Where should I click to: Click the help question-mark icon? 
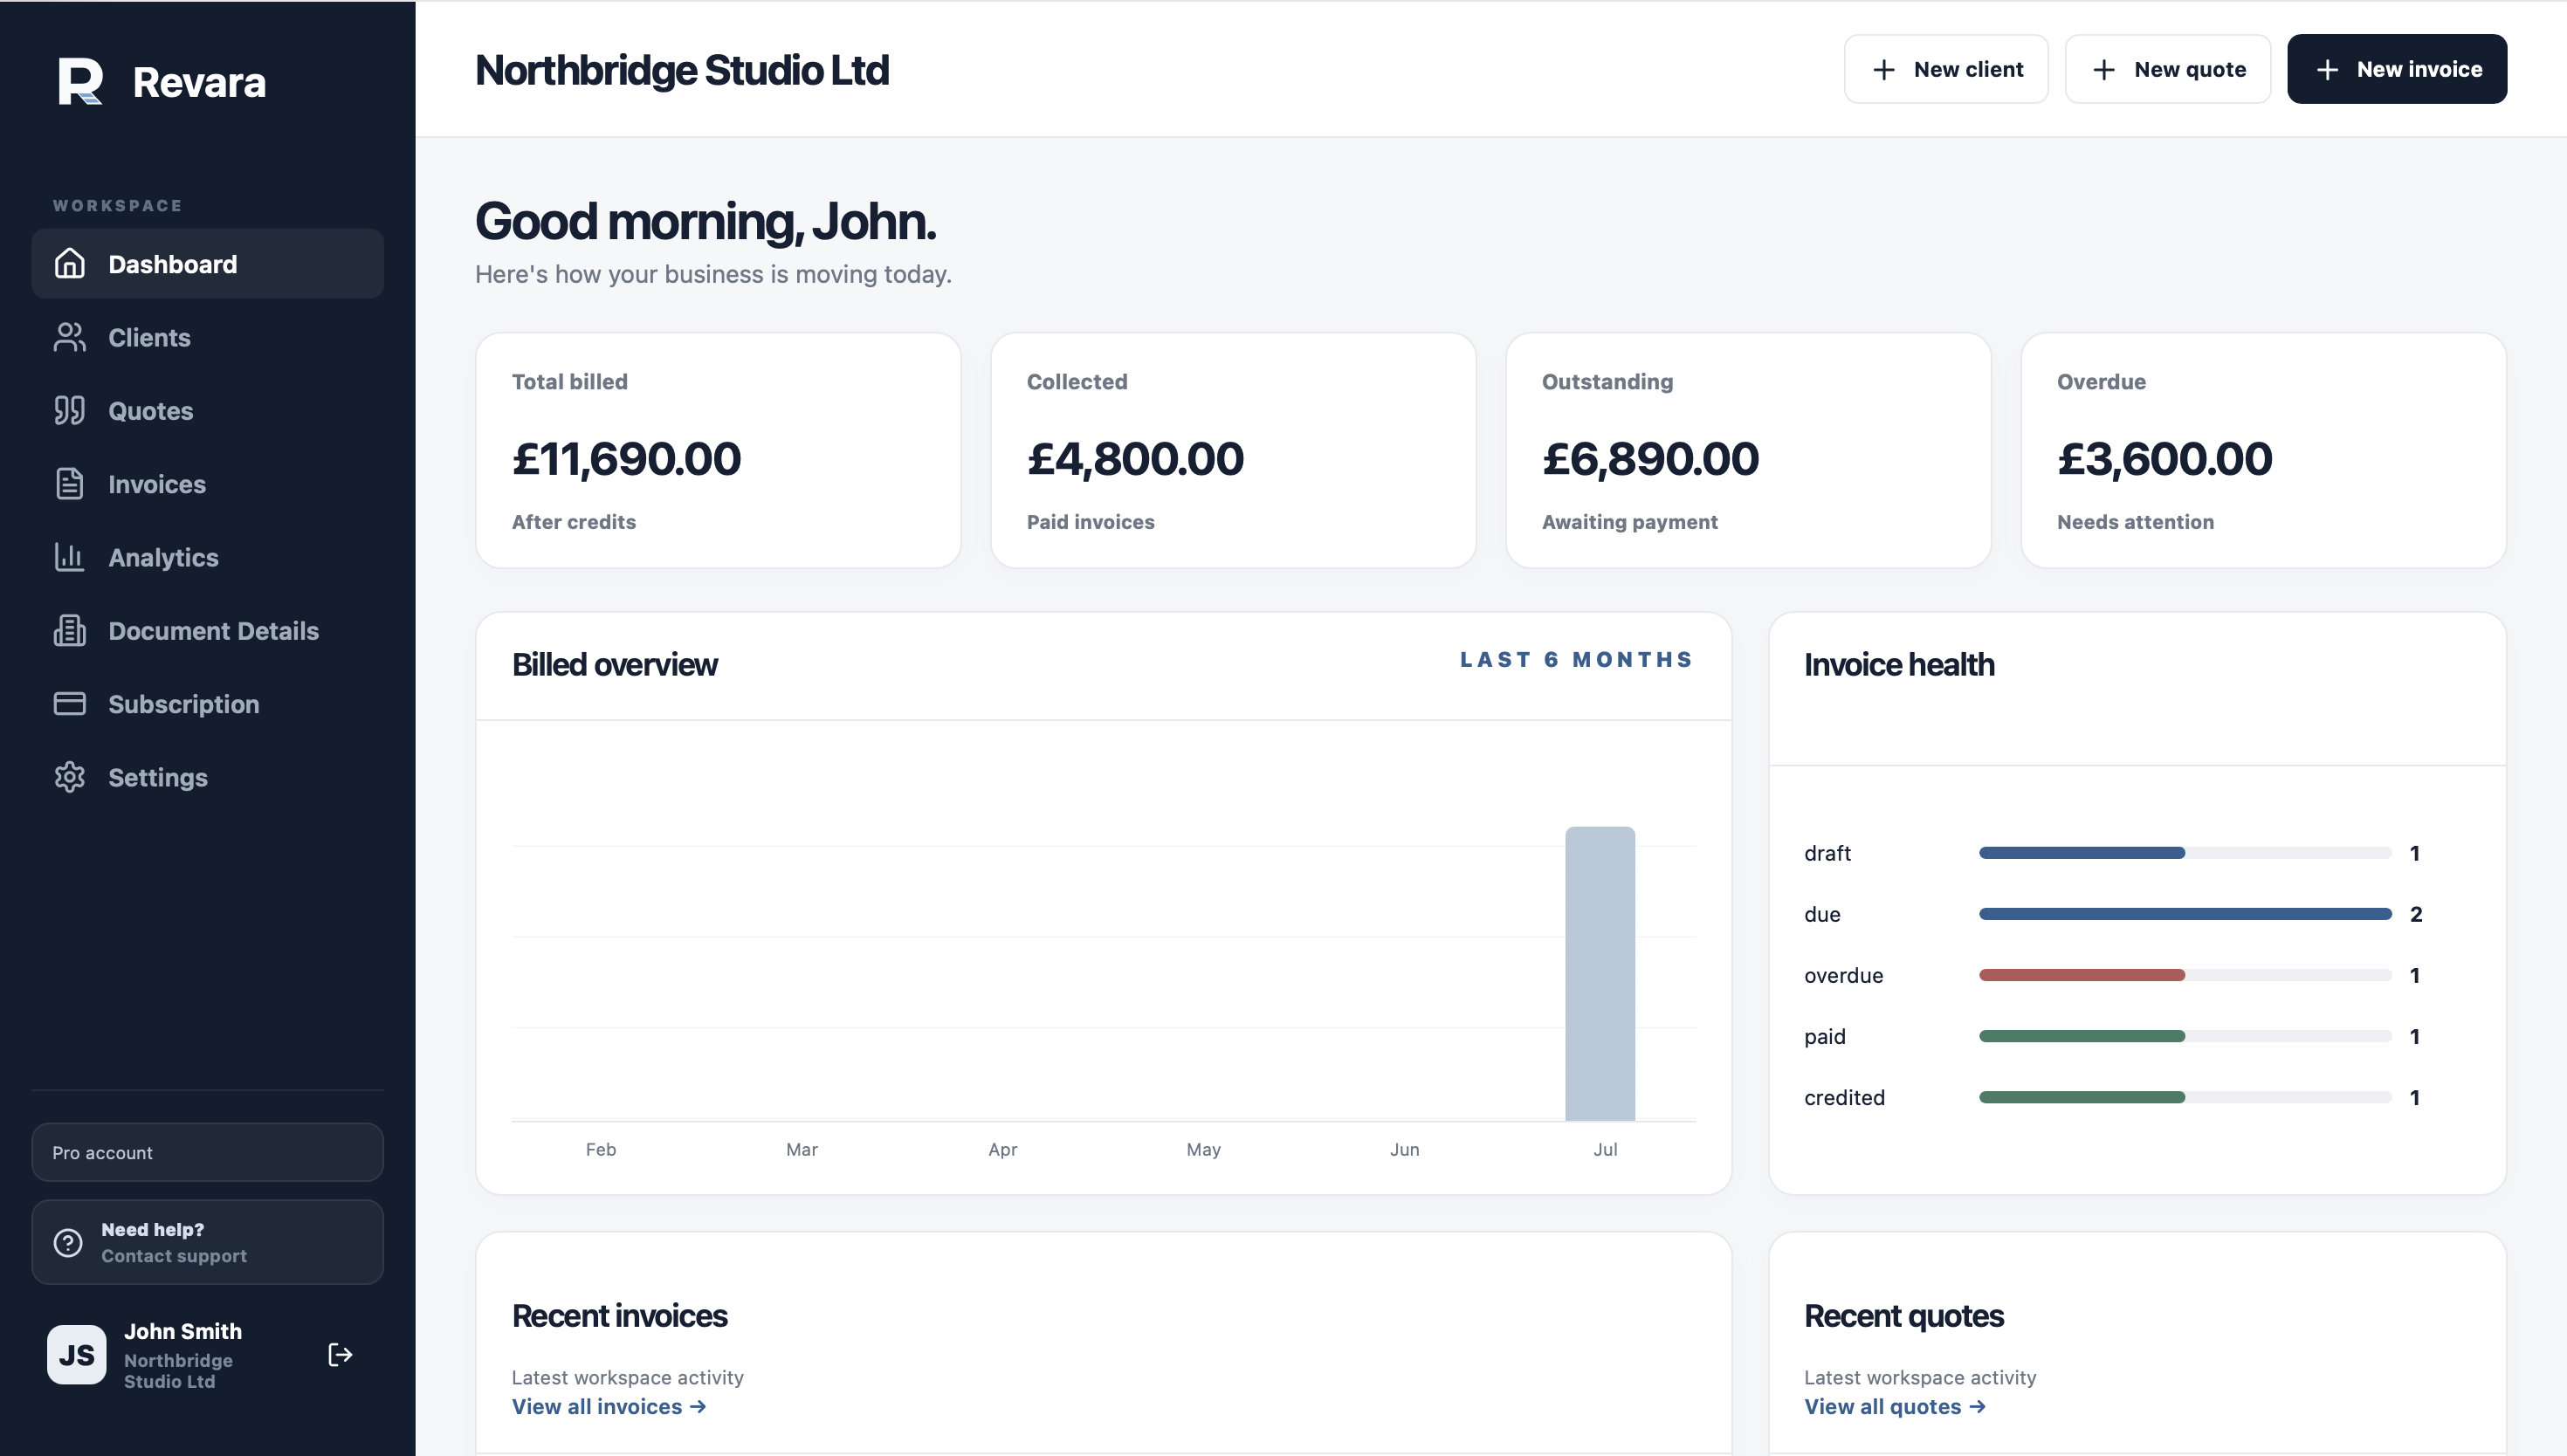68,1242
